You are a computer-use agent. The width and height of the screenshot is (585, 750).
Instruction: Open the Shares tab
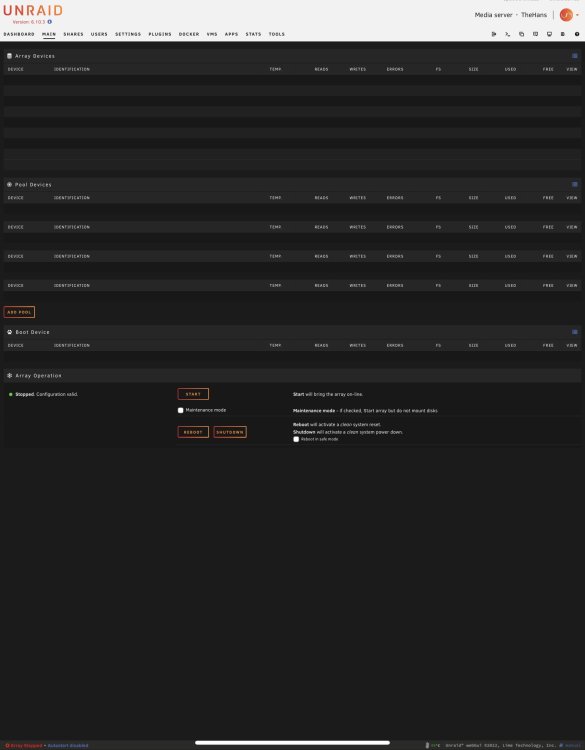[73, 34]
